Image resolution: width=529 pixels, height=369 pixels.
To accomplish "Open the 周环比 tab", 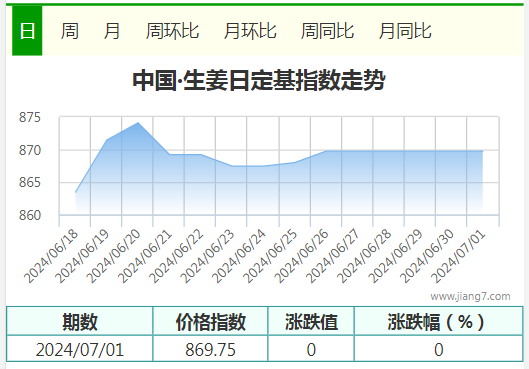I will click(x=172, y=31).
